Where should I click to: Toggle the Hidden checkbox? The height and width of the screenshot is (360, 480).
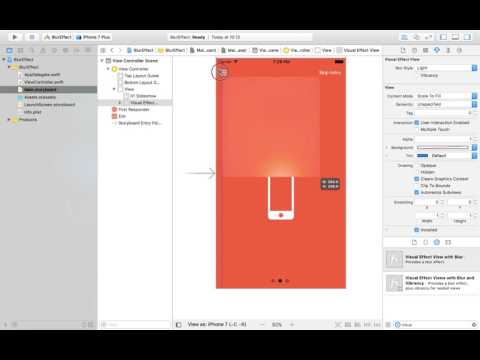pos(417,172)
